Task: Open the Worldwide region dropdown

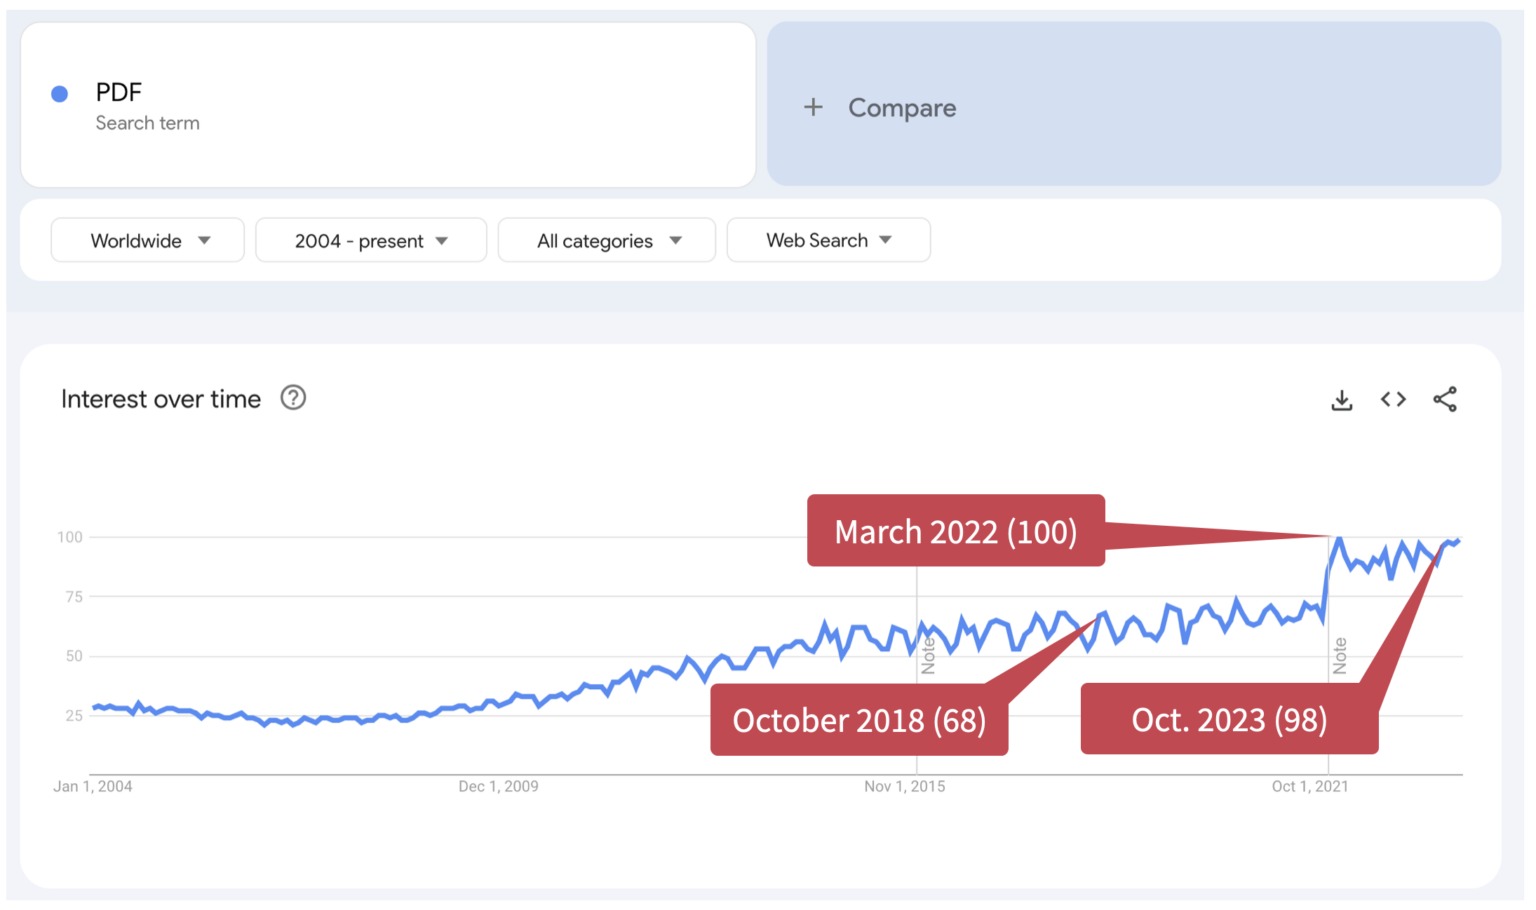Action: [147, 240]
